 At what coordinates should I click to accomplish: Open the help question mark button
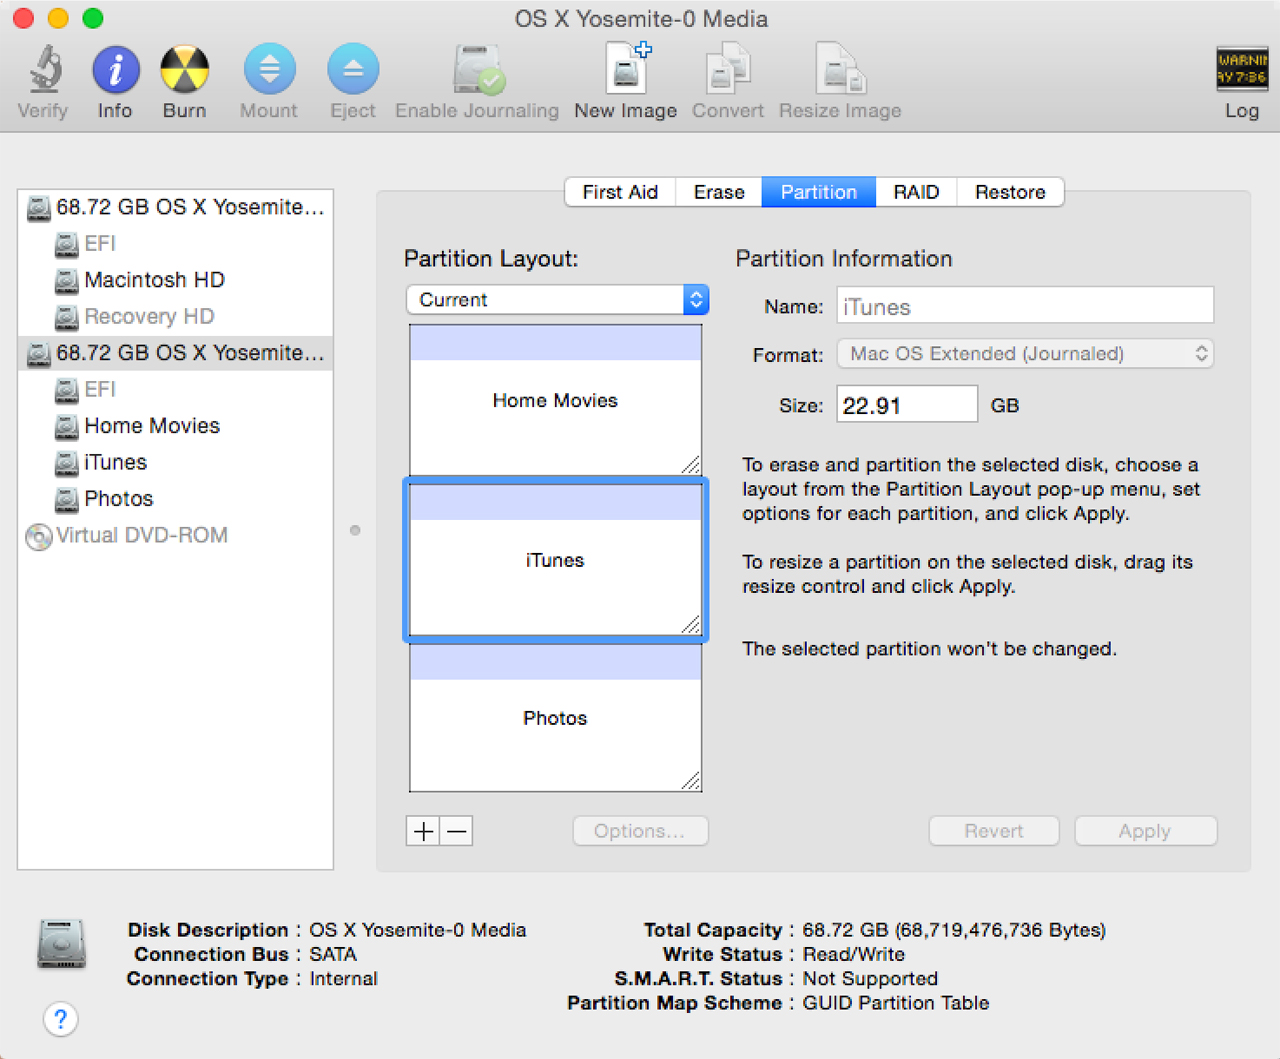coord(61,1019)
